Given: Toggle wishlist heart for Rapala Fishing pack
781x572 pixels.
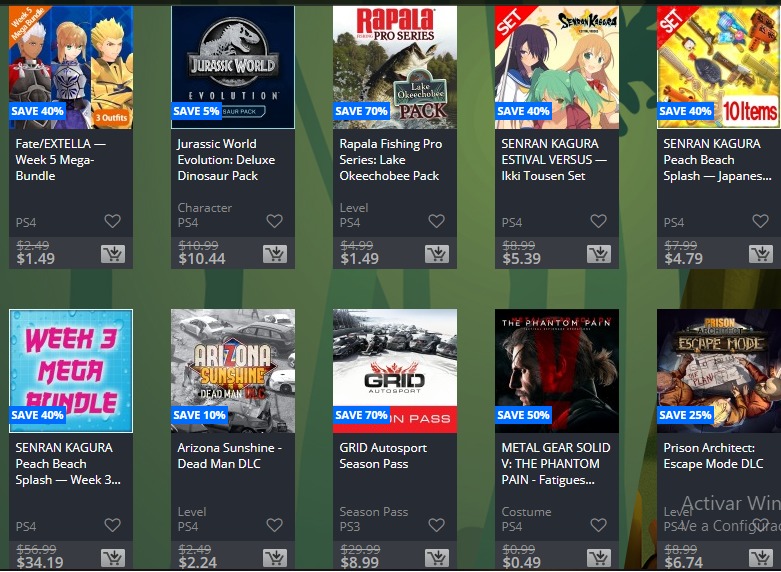Looking at the screenshot, I should (436, 221).
